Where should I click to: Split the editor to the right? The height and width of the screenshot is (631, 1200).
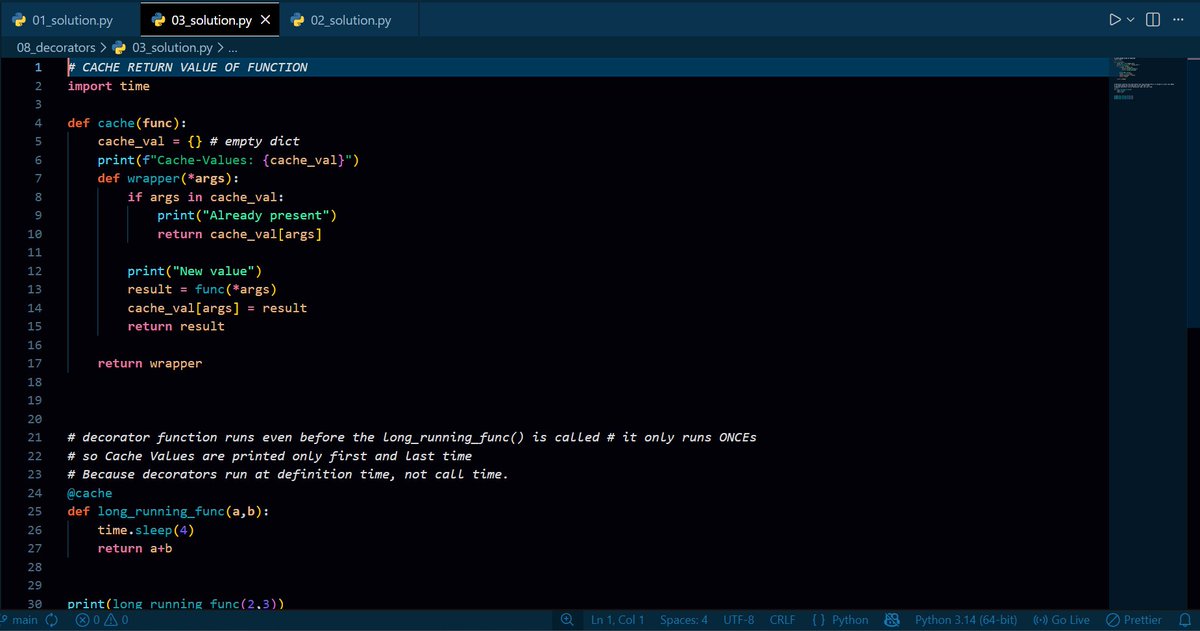[x=1153, y=20]
